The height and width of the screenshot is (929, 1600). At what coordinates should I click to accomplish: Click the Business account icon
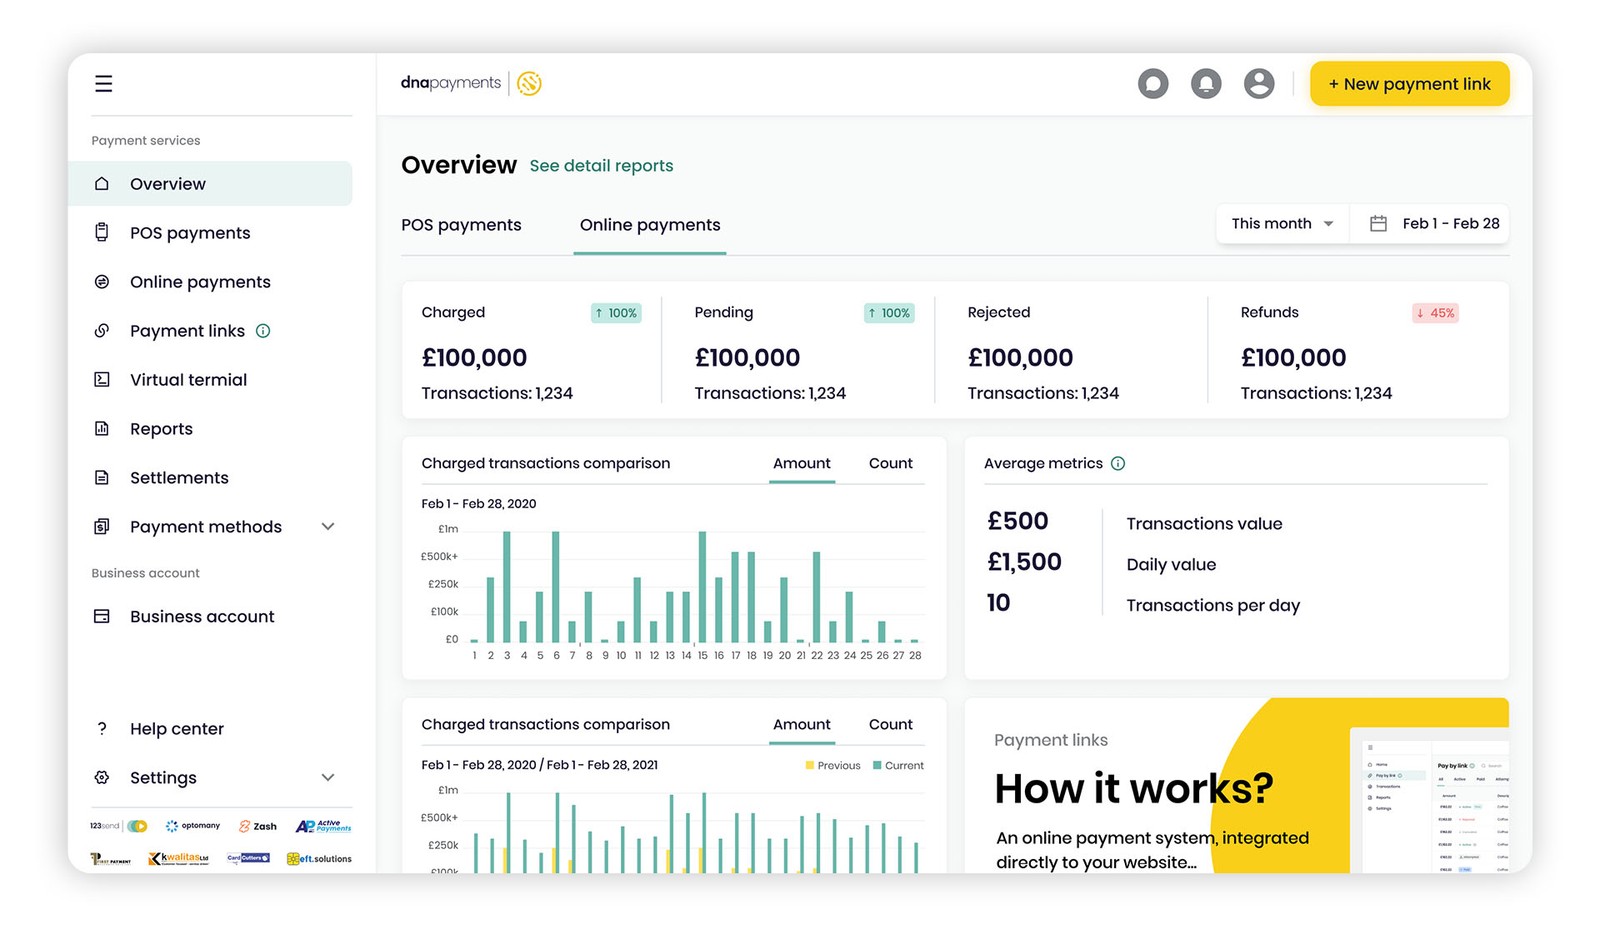point(102,617)
